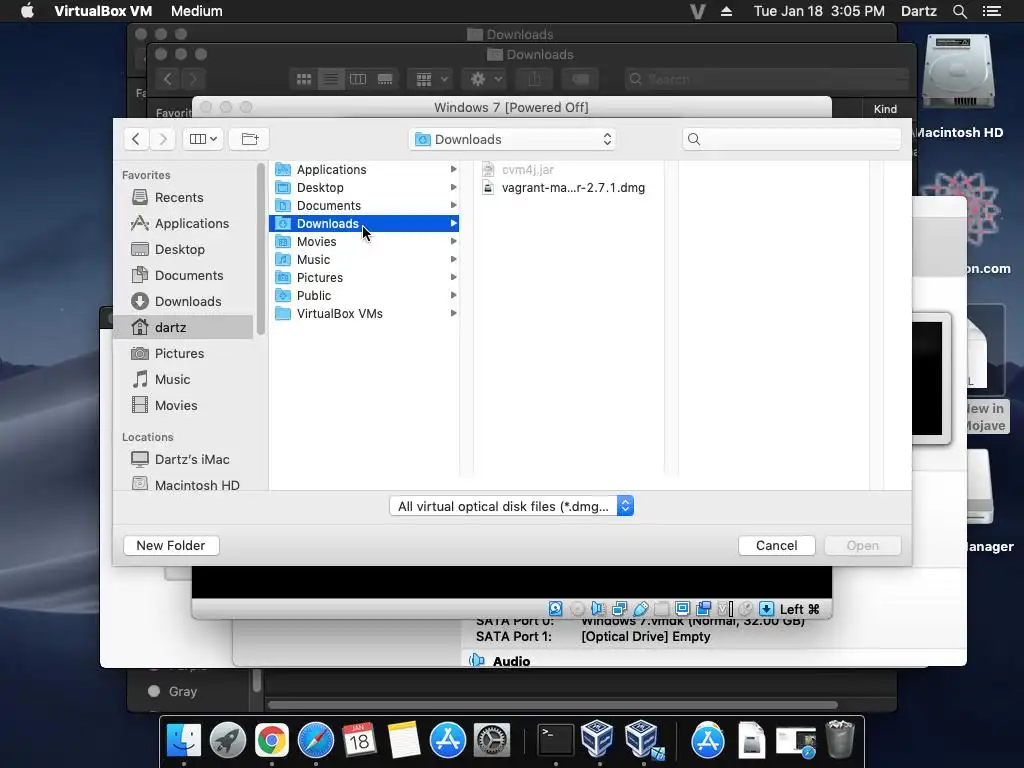The height and width of the screenshot is (768, 1024).
Task: Click the file dialog search field
Action: [792, 139]
